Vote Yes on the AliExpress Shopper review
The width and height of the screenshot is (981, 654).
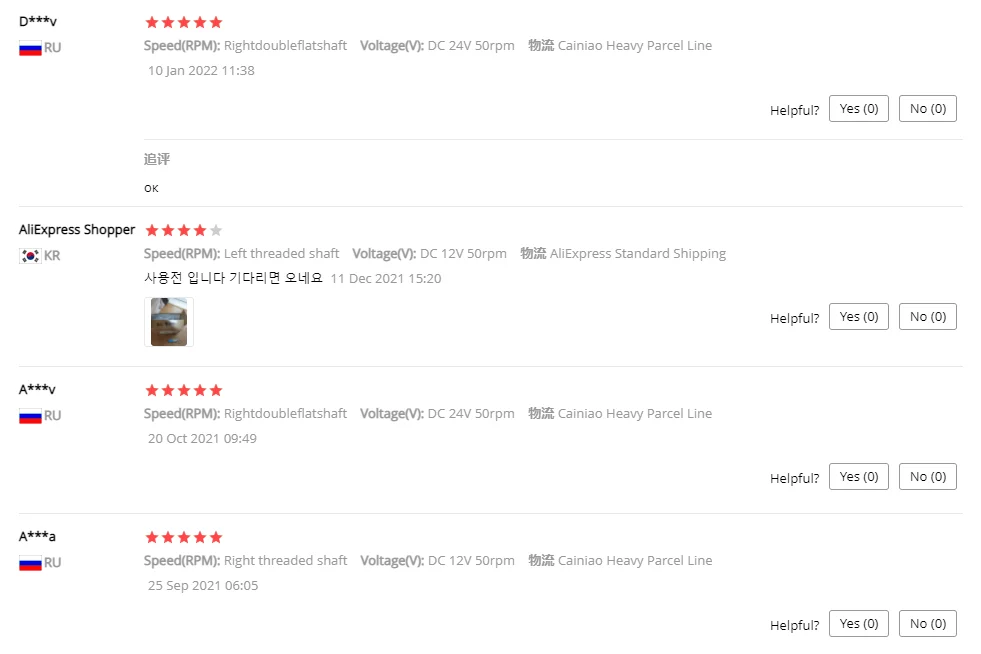point(858,317)
